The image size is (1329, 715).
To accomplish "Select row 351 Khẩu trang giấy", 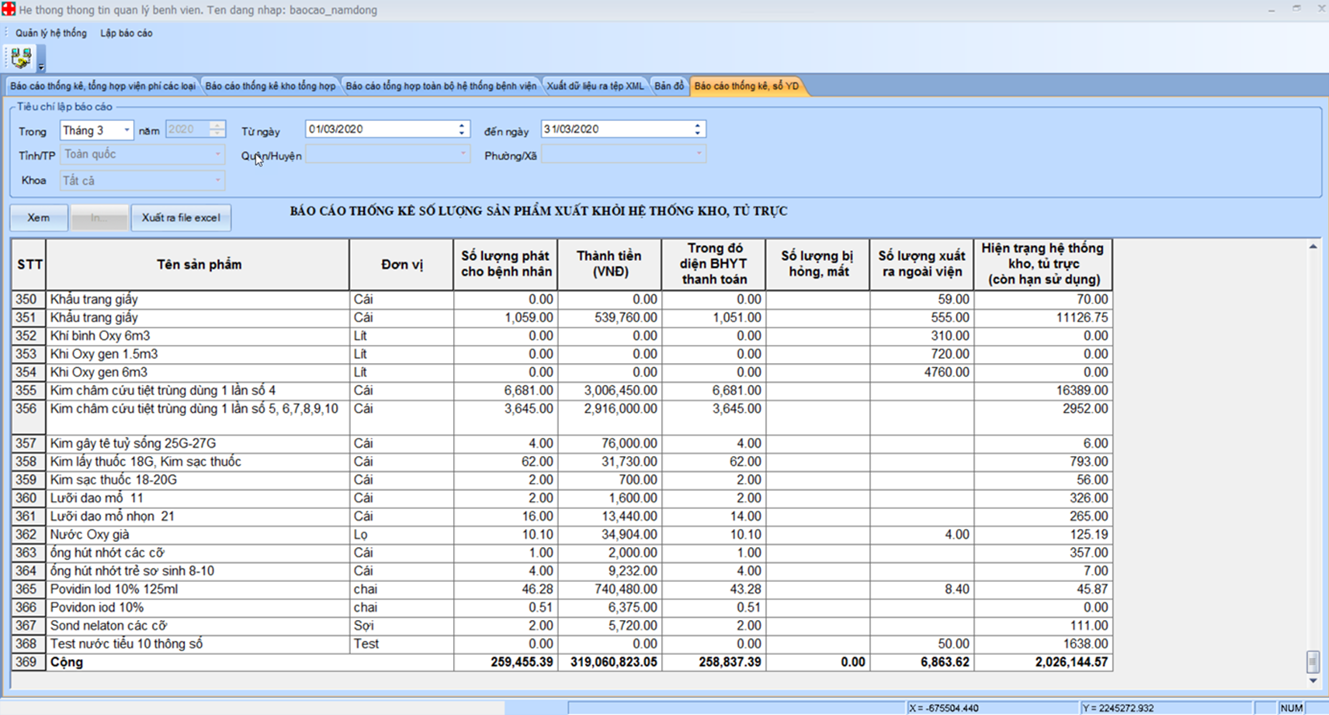I will [x=562, y=317].
